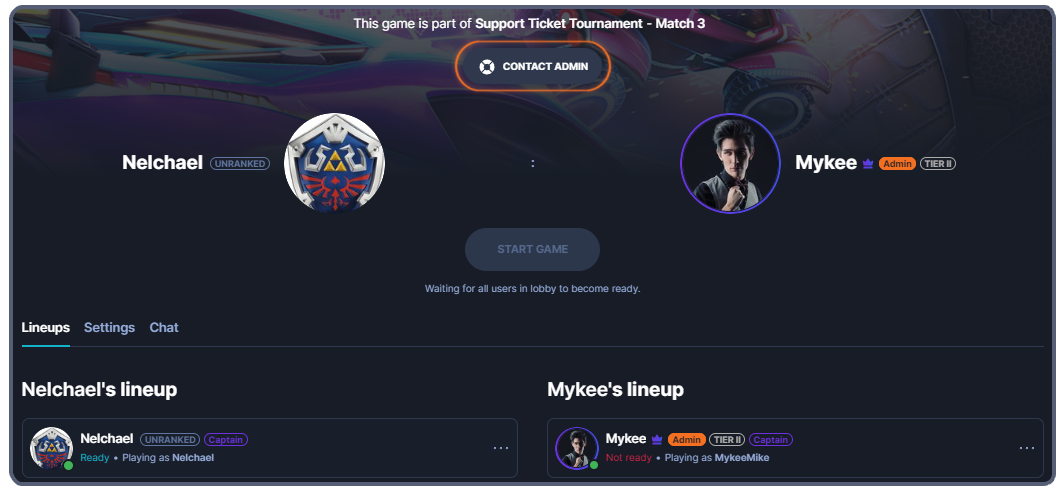Open the Support Ticket Tournament - Match 3 link
1064x490 pixels.
[590, 24]
